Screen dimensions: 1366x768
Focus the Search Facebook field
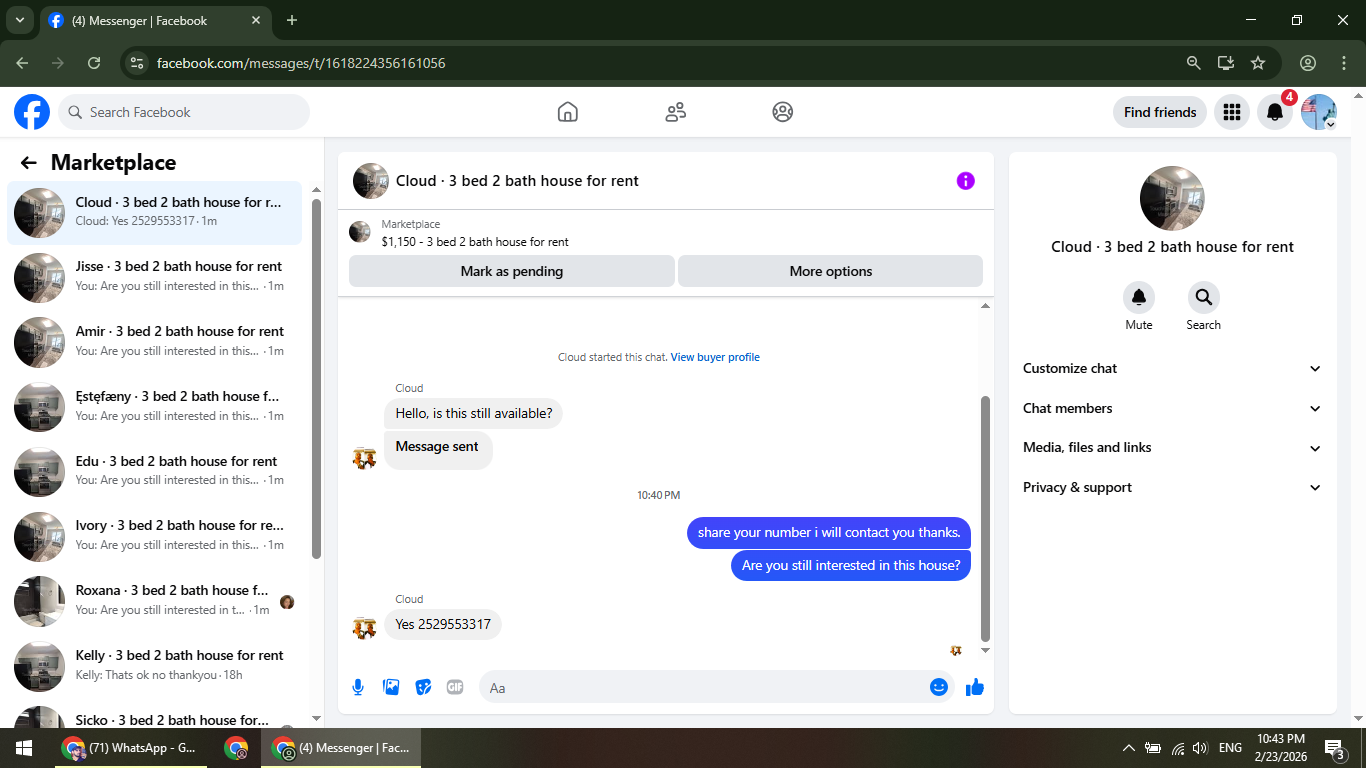coord(184,112)
